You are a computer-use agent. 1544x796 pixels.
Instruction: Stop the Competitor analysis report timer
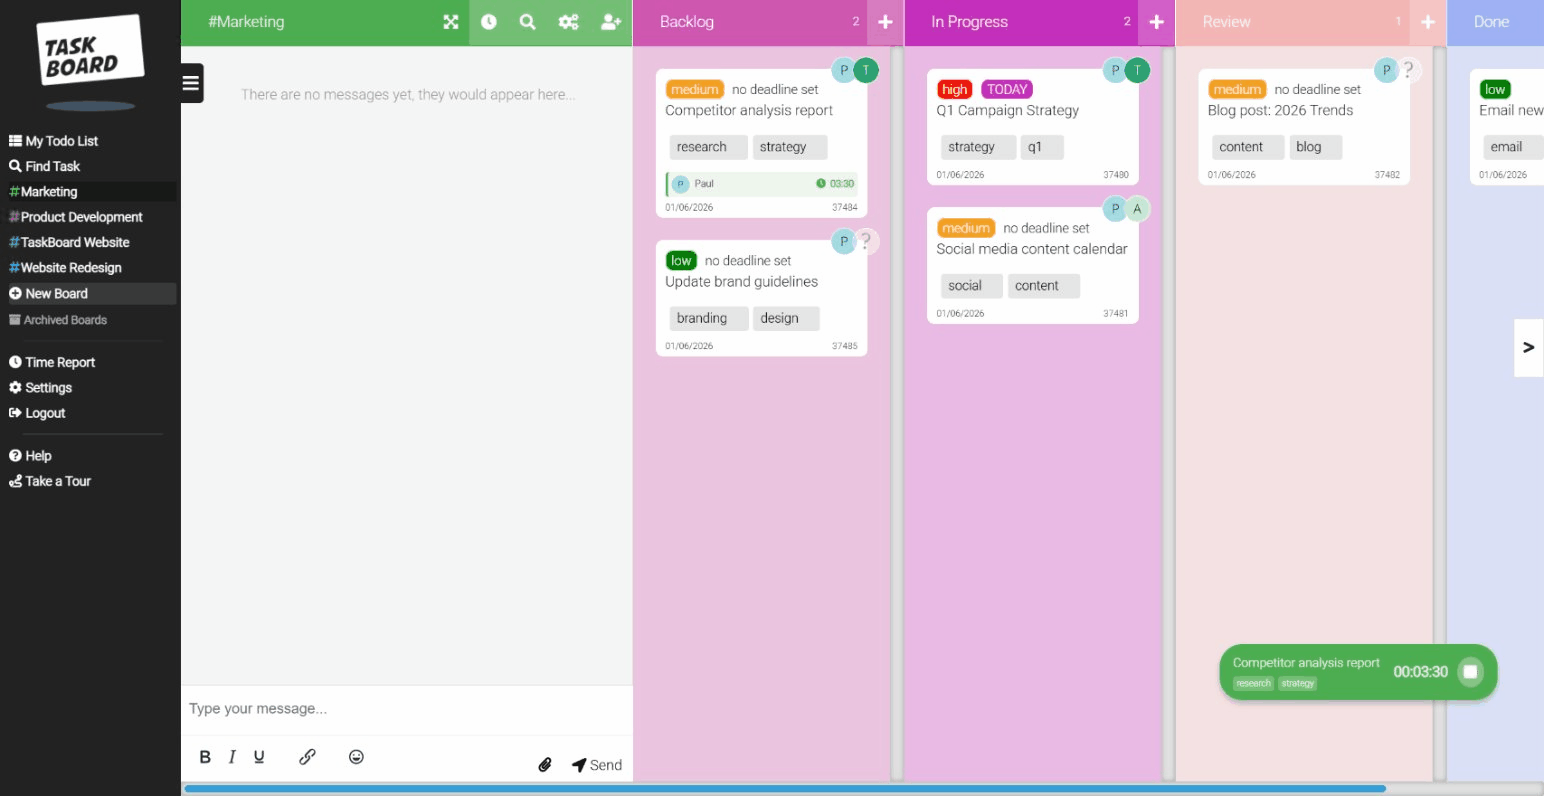1470,671
